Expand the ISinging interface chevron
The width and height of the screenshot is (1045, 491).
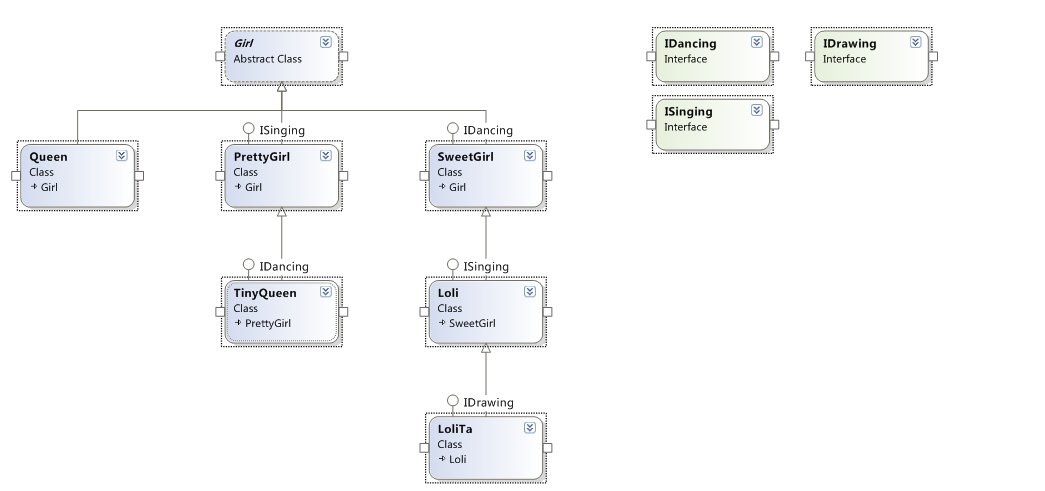click(757, 111)
